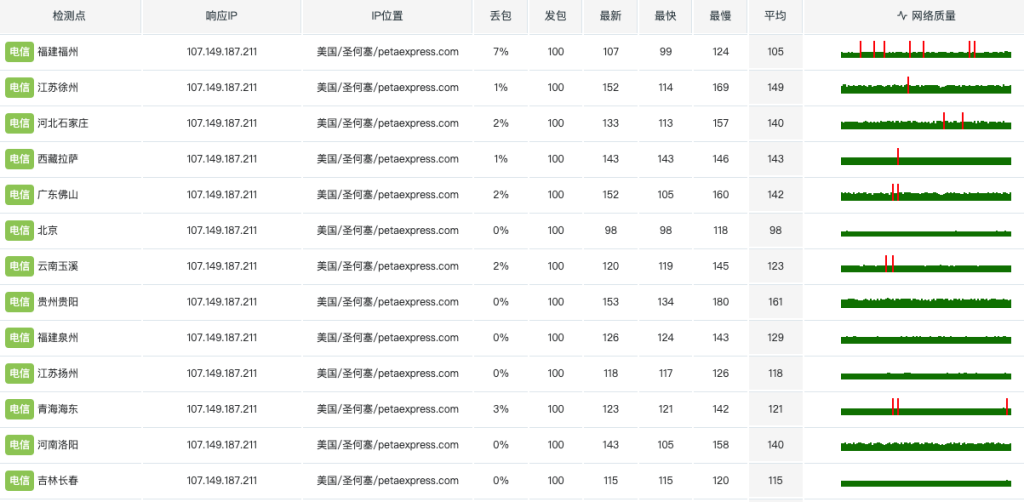The width and height of the screenshot is (1024, 502).
Task: Click the 电信 badge next to 西藏拉萨
Action: tap(19, 159)
